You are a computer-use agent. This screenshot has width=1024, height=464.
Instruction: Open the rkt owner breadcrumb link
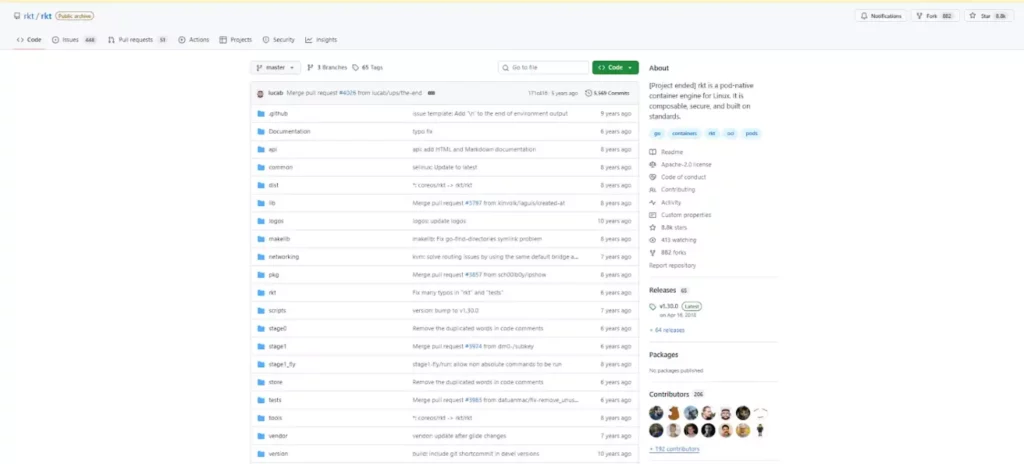click(28, 16)
